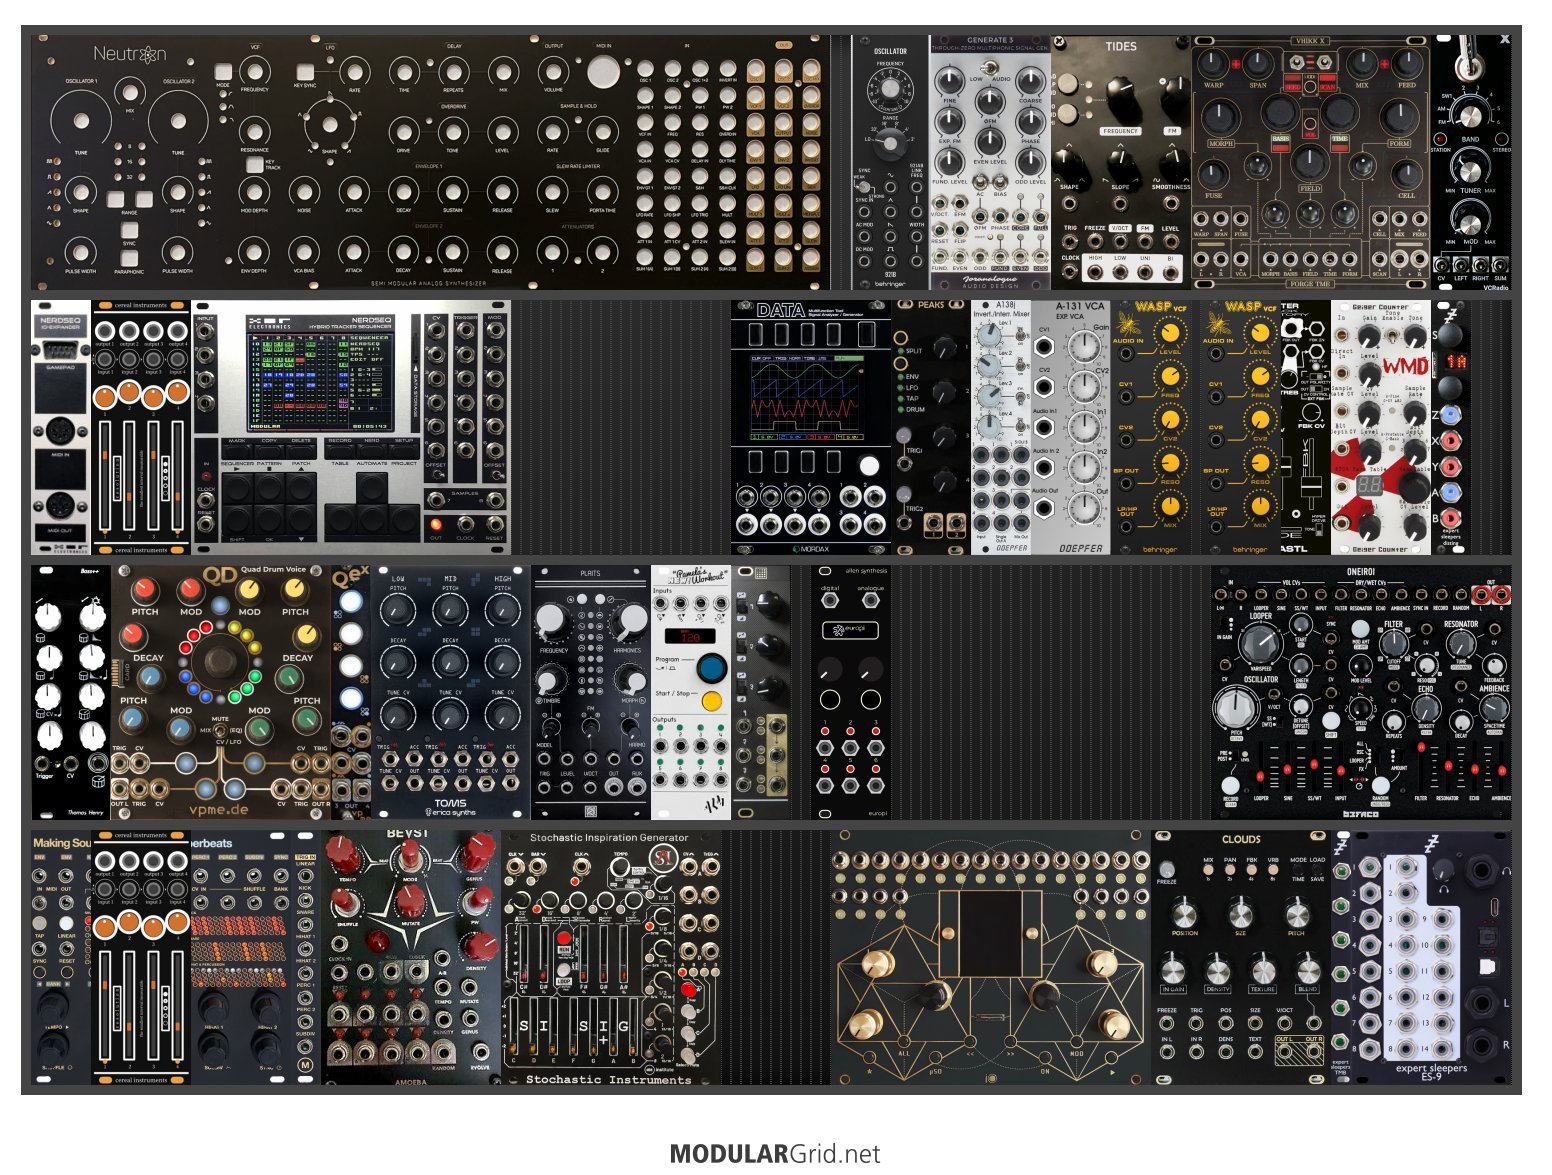
Task: Toggle the Neutron Key Sync button
Action: (305, 72)
